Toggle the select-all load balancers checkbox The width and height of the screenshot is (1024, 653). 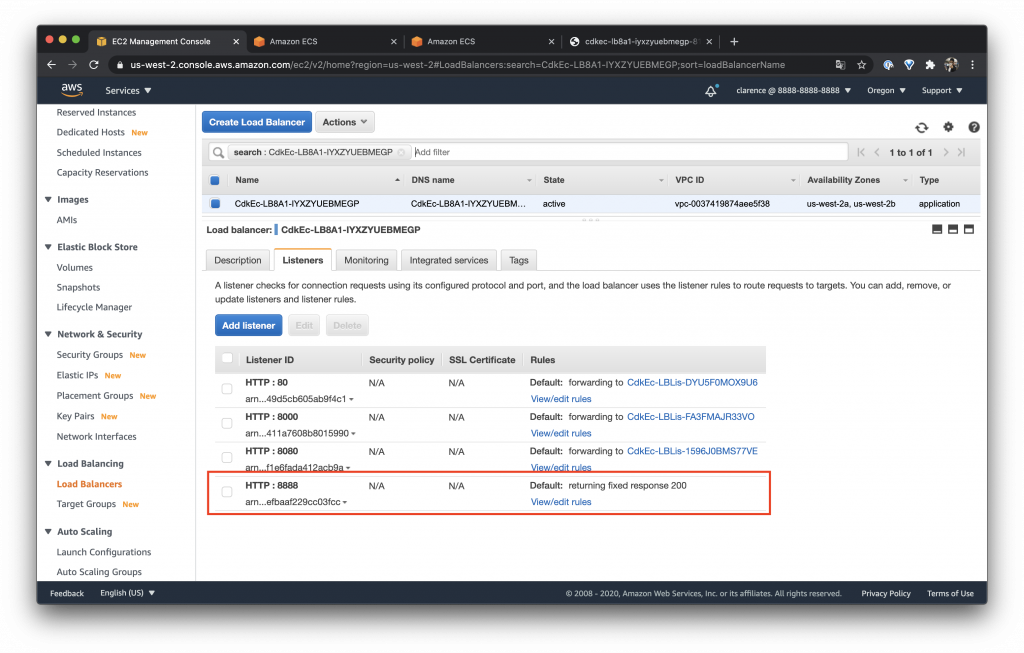click(x=215, y=180)
